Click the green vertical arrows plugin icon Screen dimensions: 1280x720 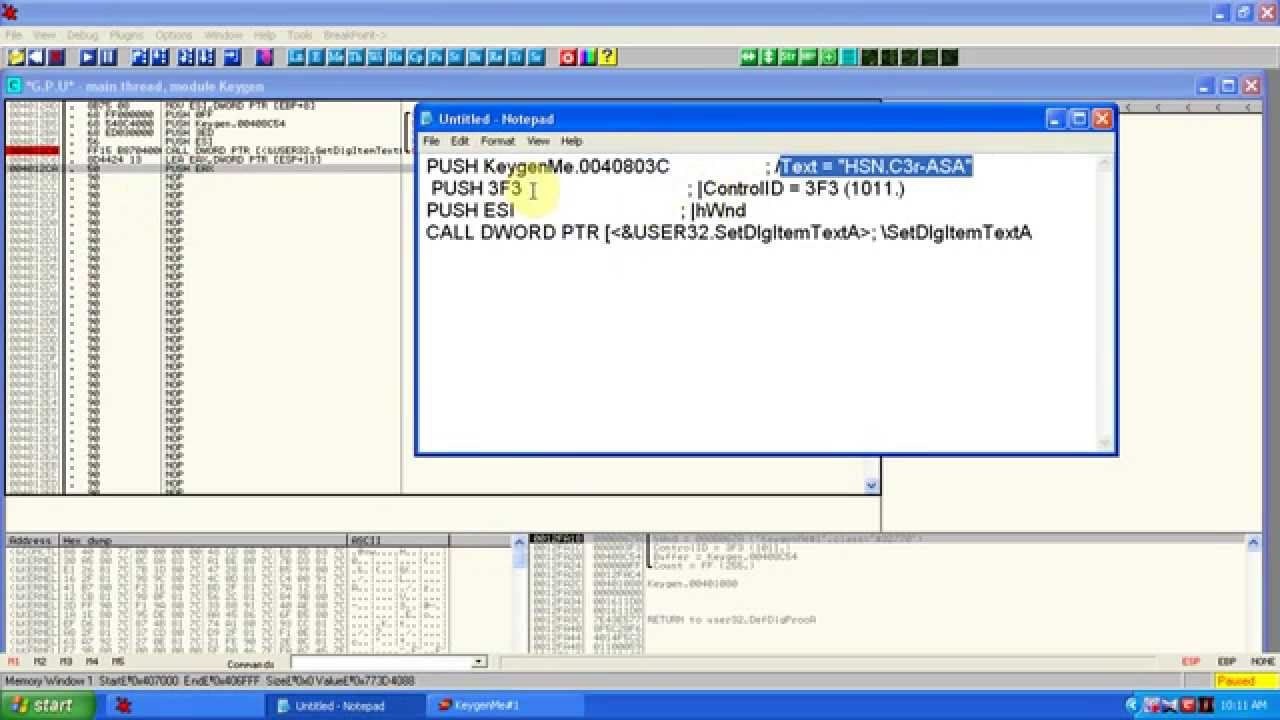tap(768, 57)
